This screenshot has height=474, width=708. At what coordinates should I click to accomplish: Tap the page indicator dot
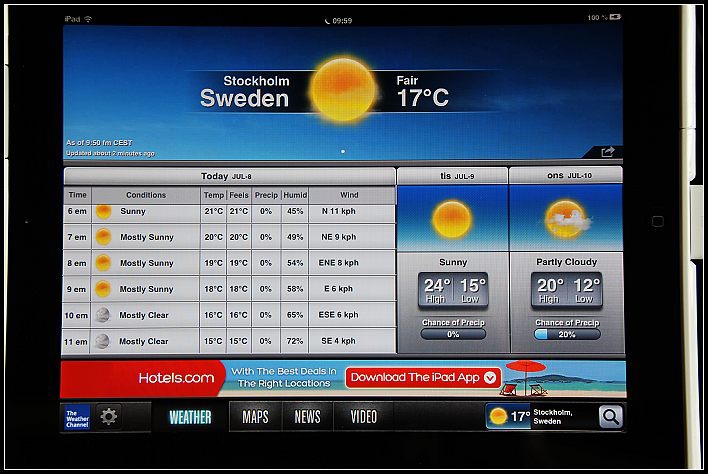pyautogui.click(x=343, y=152)
